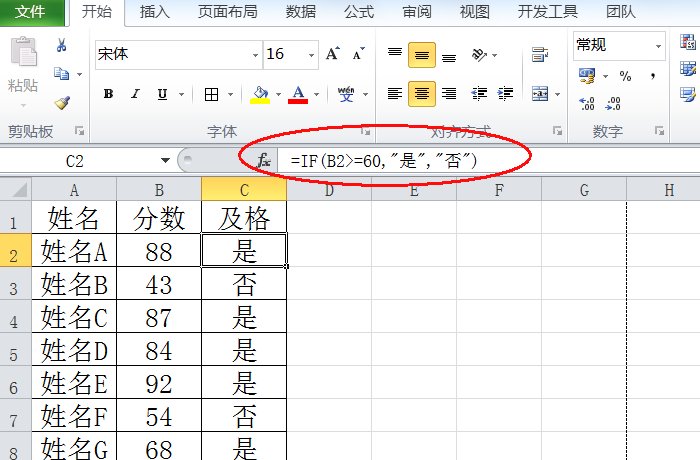Switch to 开发工具 tab
Viewport: 700px width, 460px height.
[x=548, y=12]
